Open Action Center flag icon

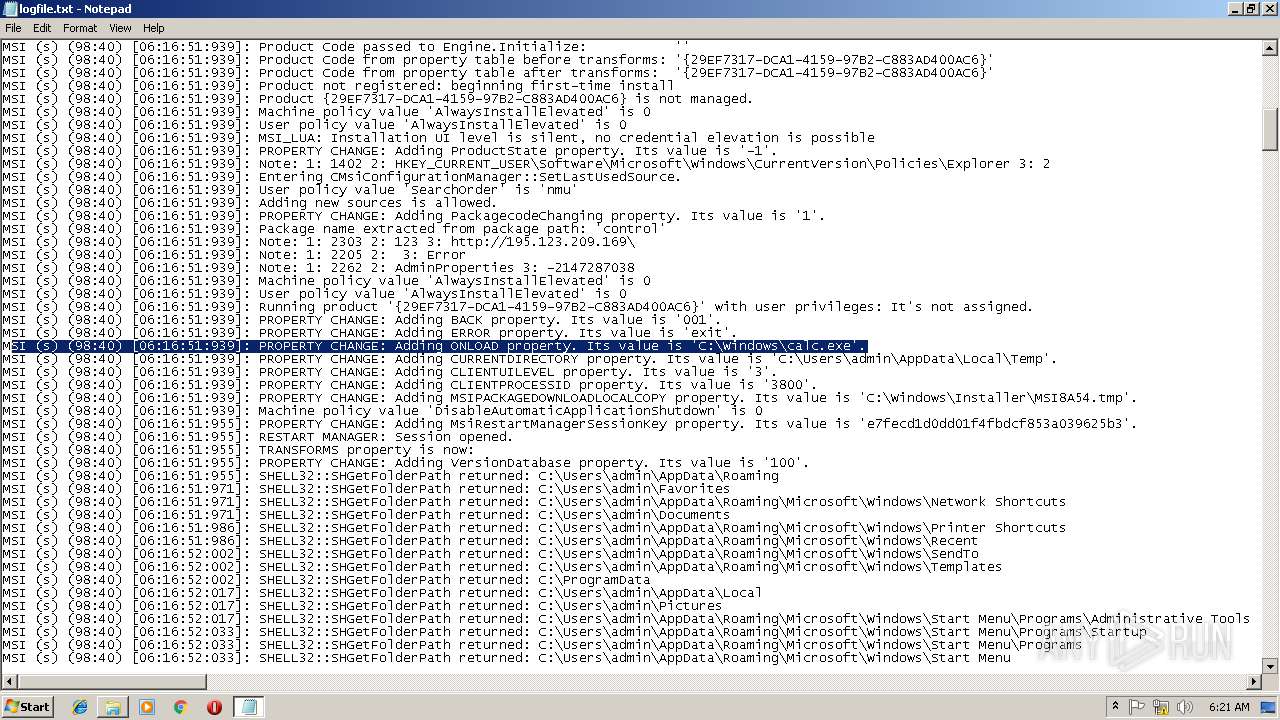click(x=1139, y=707)
